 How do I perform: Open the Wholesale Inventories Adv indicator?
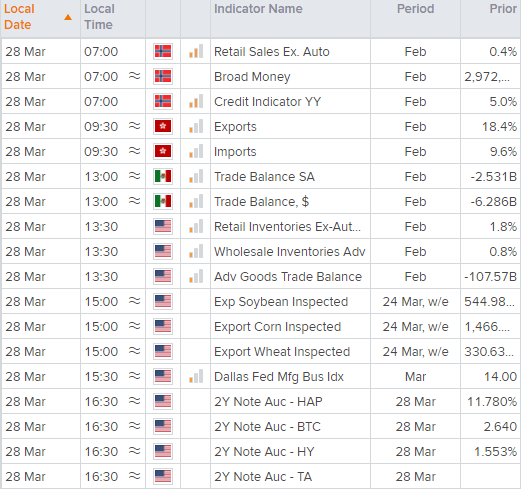(290, 252)
